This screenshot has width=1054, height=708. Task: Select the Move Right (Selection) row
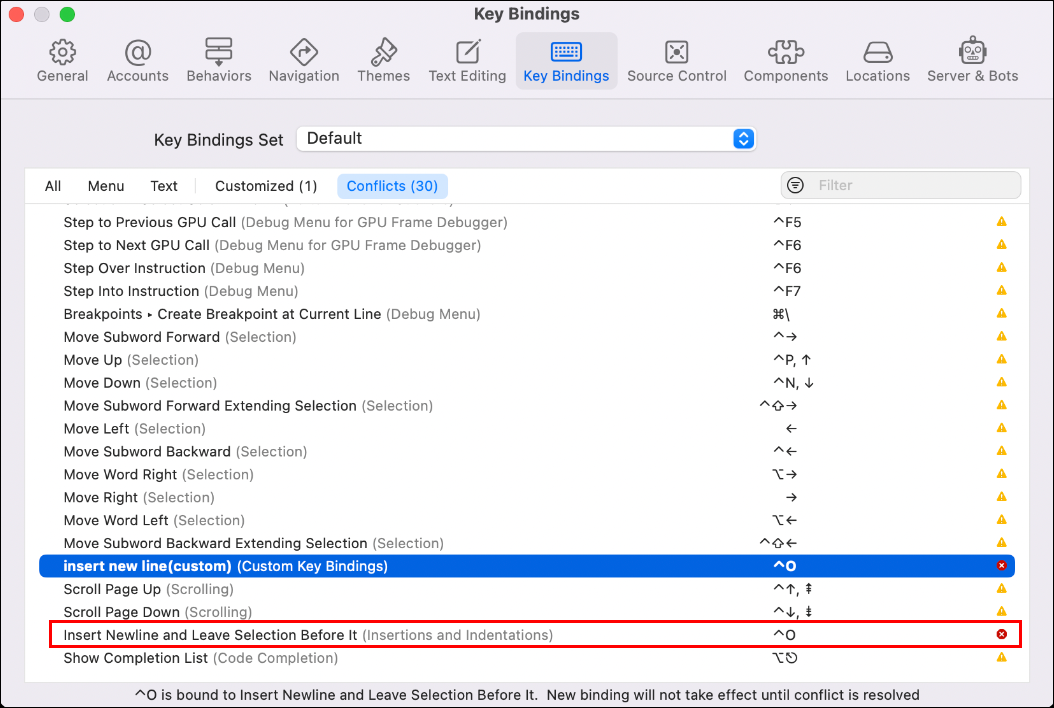tap(527, 498)
